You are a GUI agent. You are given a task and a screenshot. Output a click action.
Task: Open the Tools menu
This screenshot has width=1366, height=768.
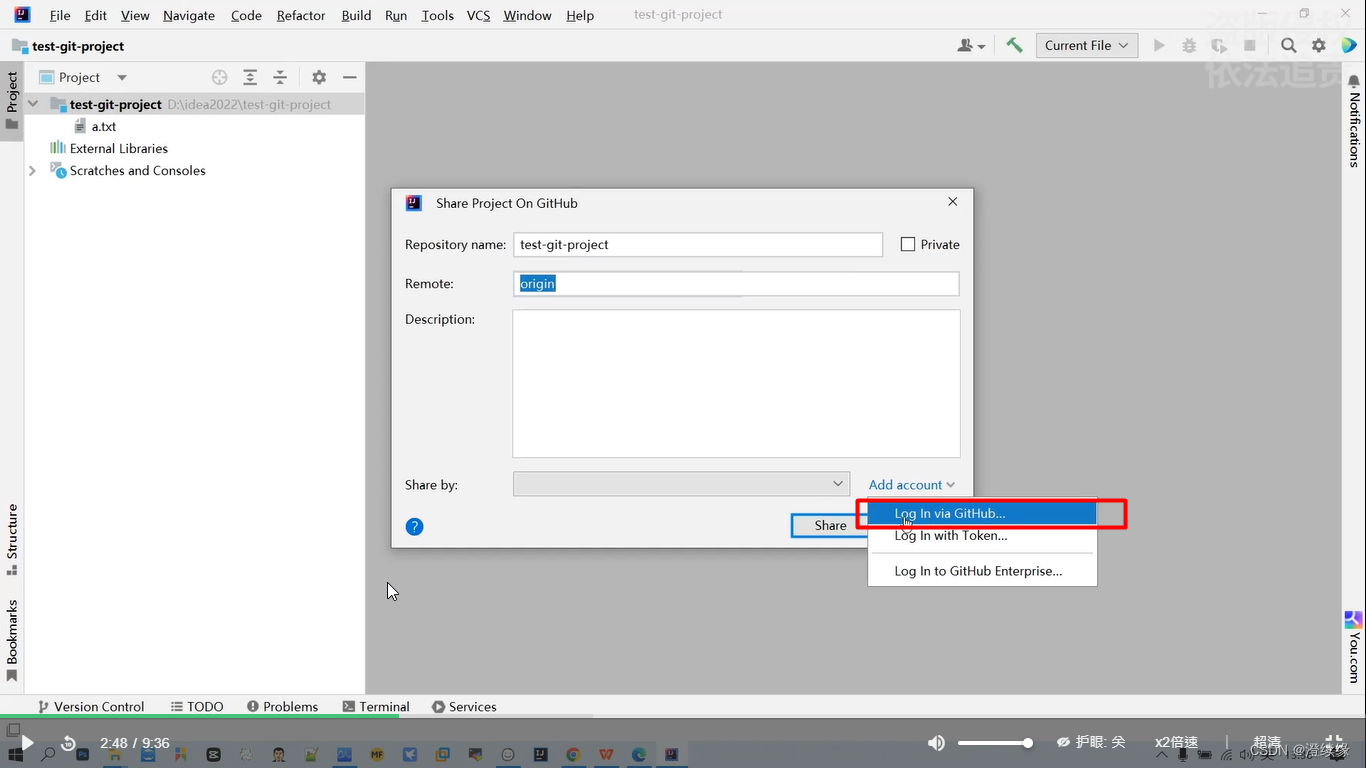point(437,15)
